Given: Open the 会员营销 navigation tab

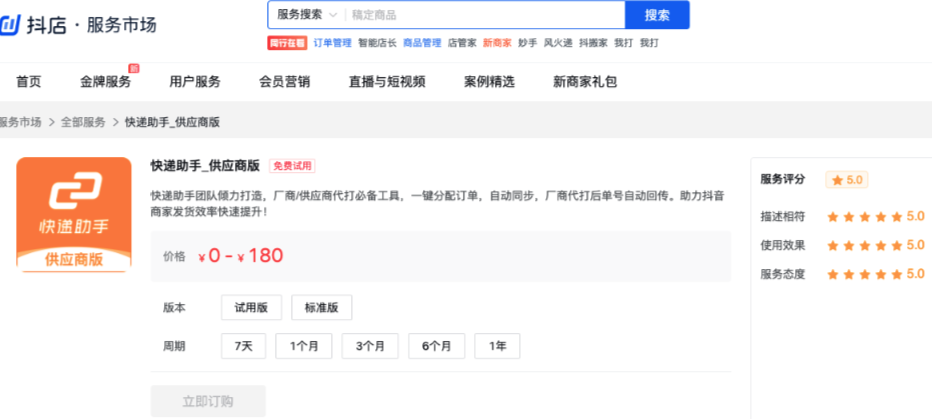Looking at the screenshot, I should tap(284, 82).
